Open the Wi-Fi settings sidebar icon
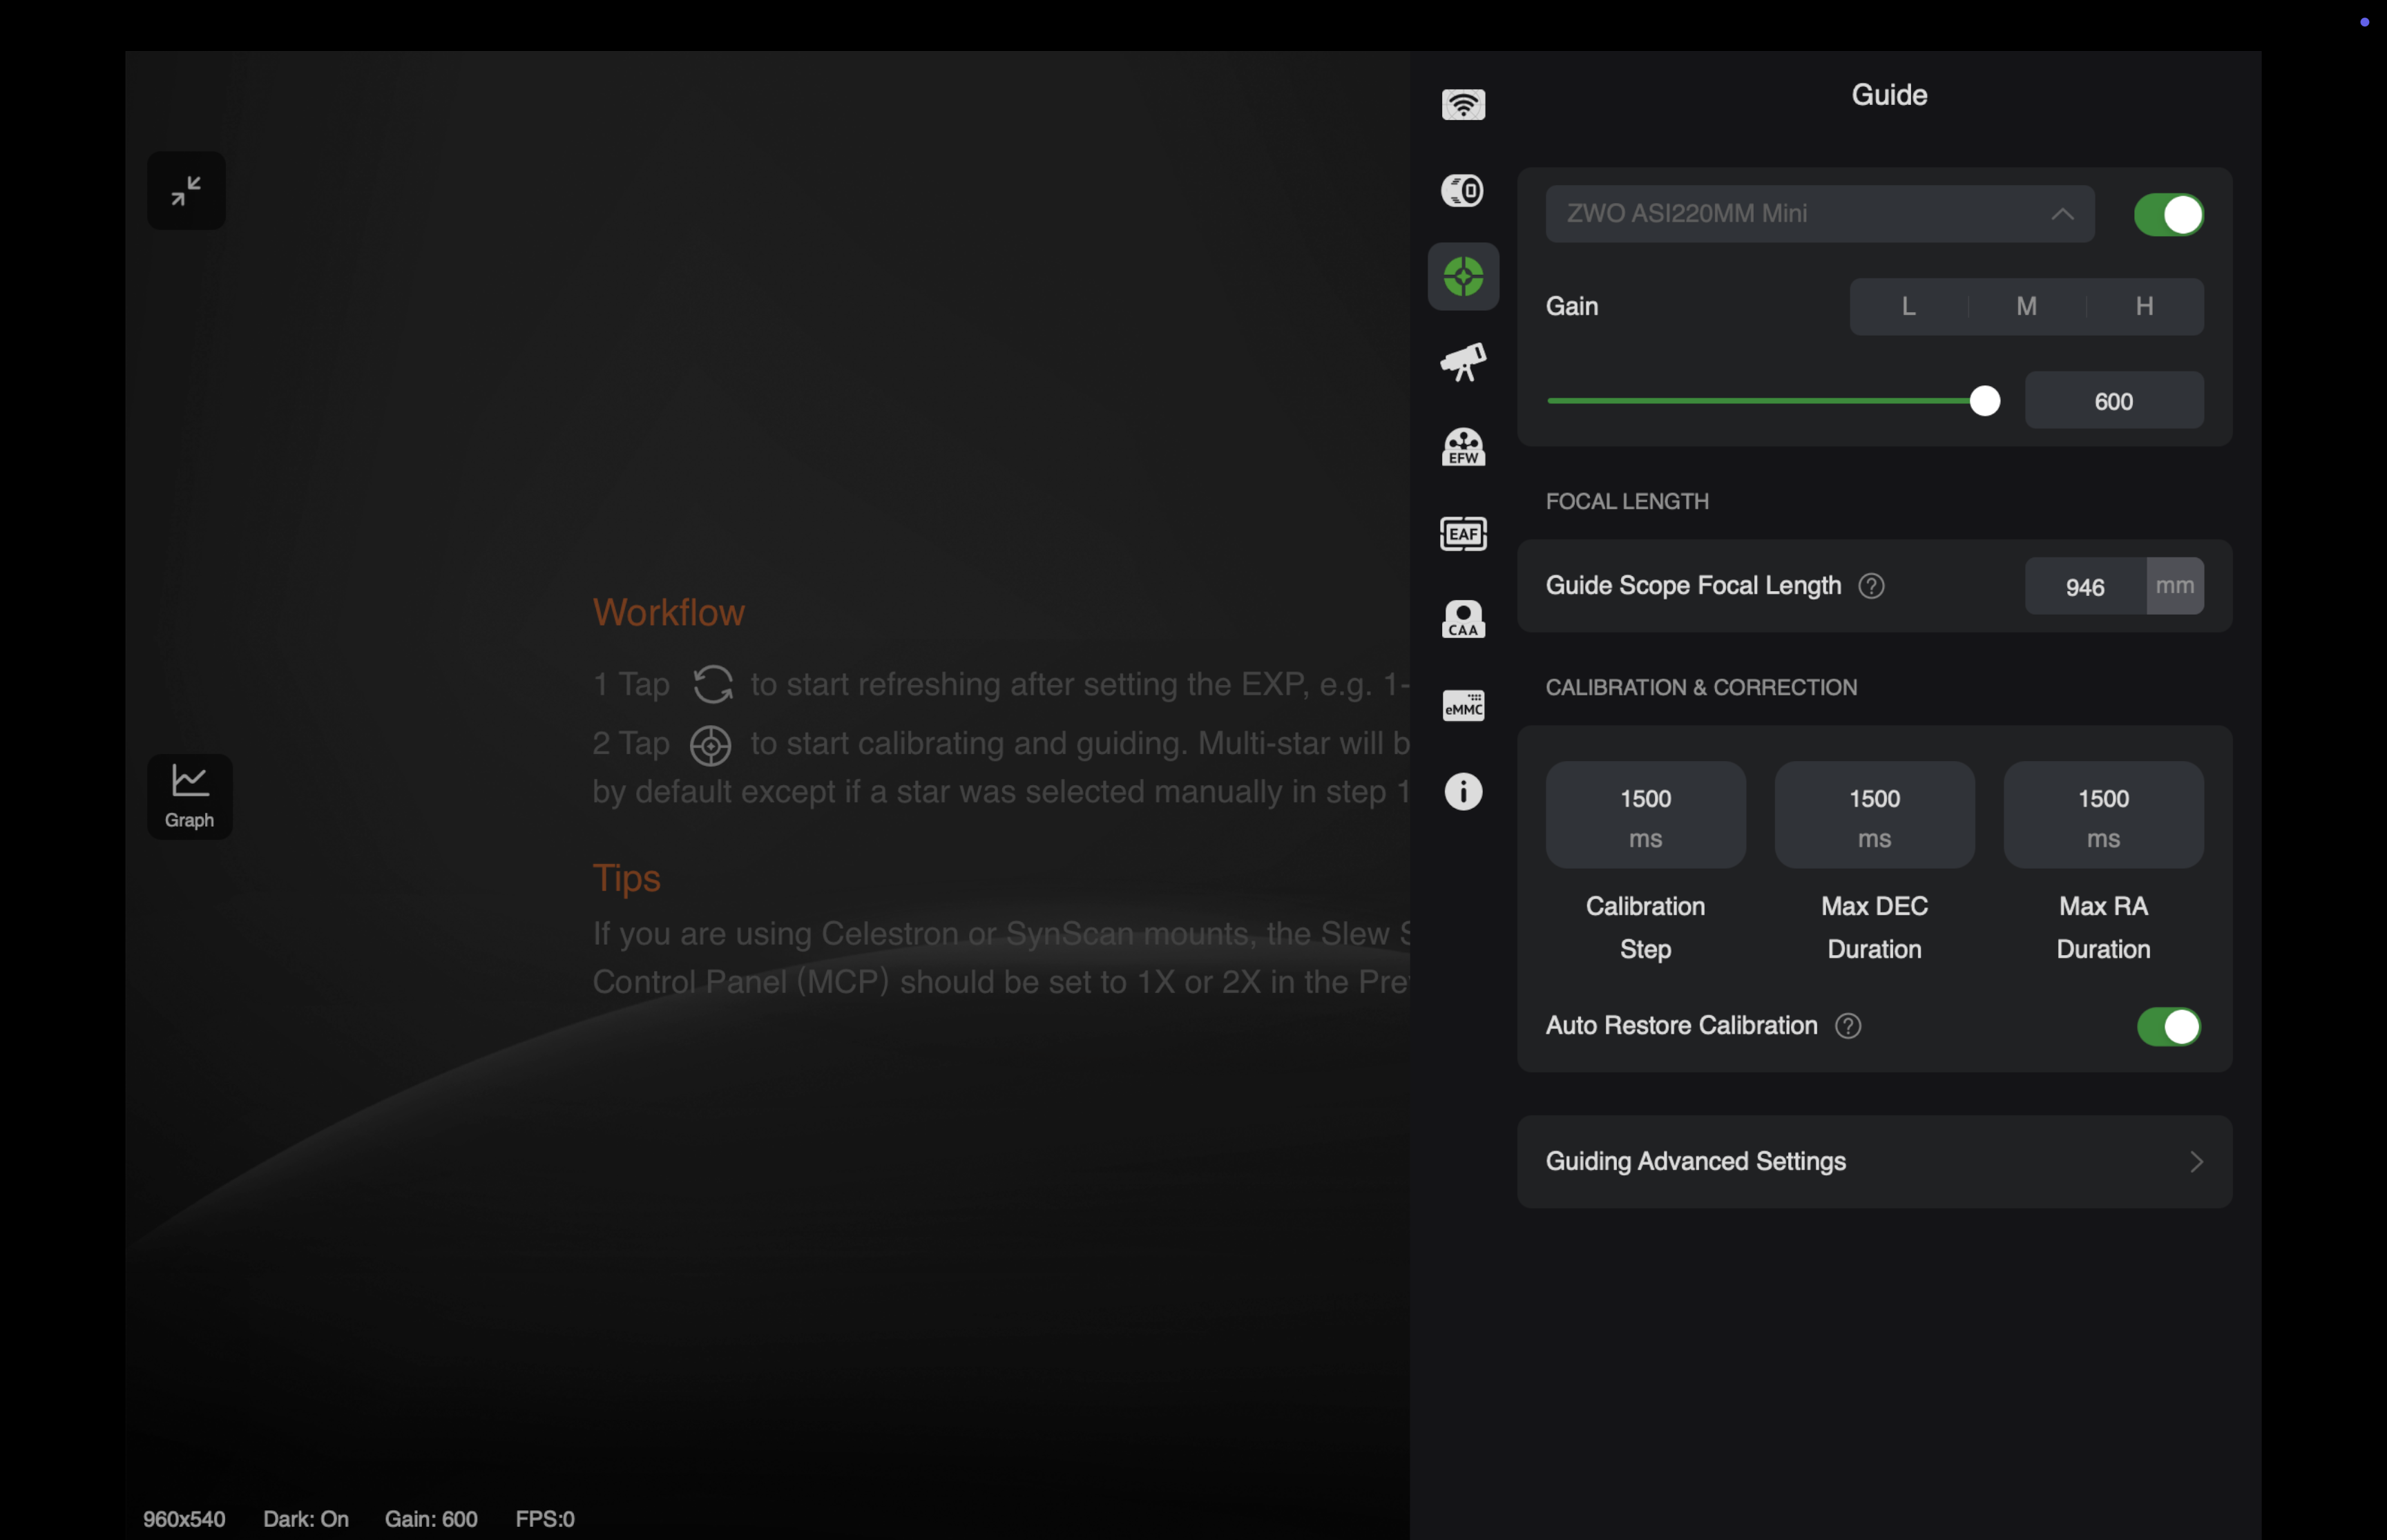 tap(1463, 104)
